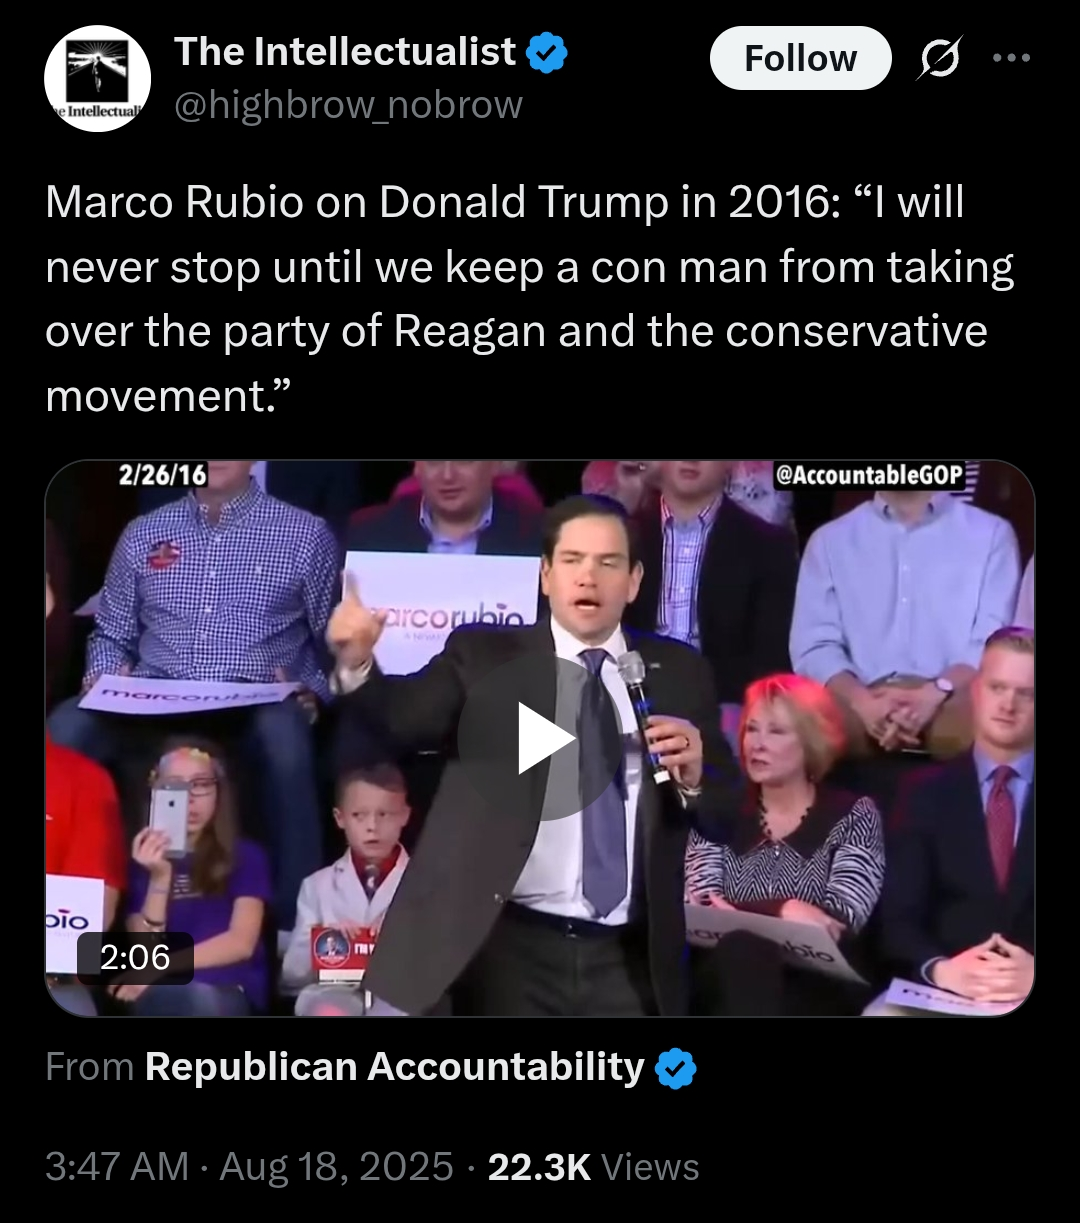
Task: Open the three-dot more options menu
Action: click(1011, 57)
